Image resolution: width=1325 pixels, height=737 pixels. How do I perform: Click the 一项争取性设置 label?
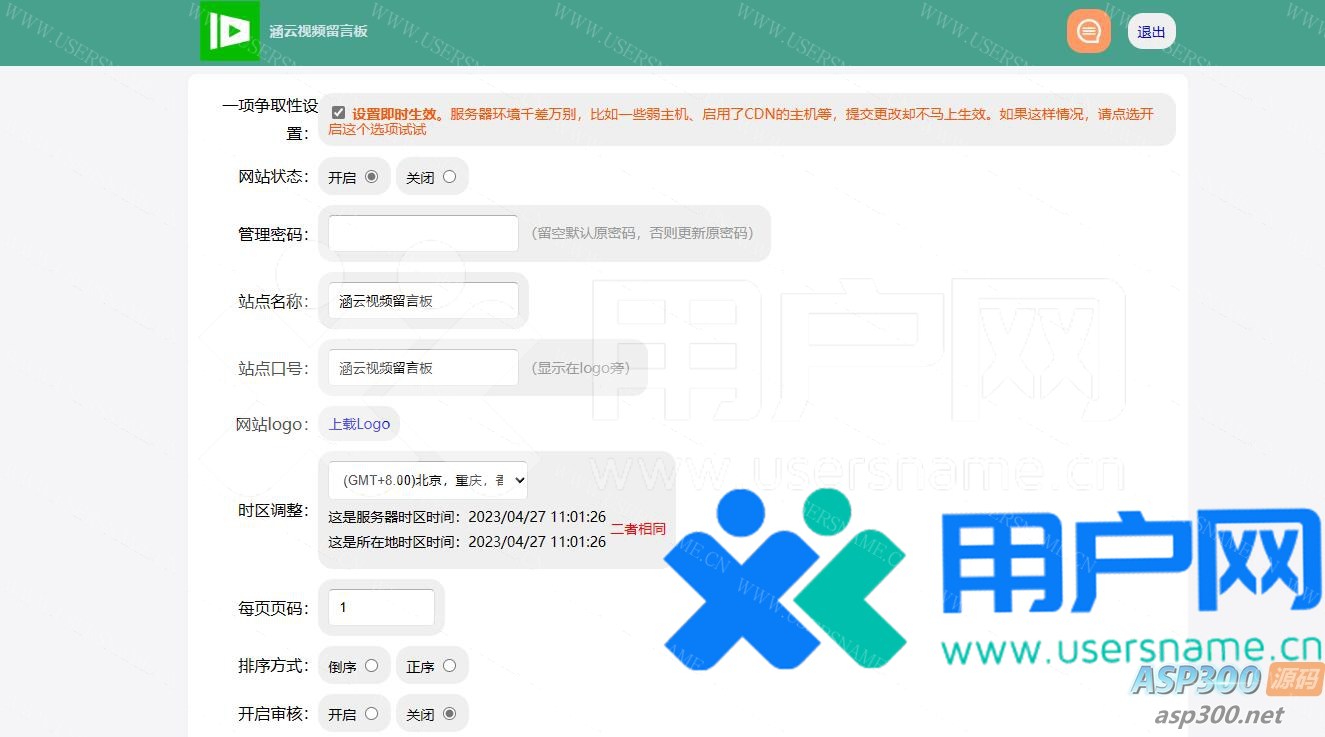click(x=270, y=119)
